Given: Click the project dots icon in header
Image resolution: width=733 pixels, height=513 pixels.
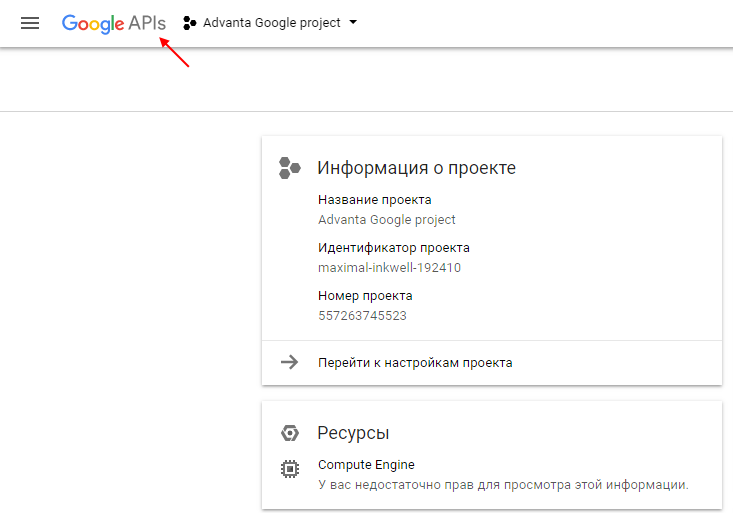Looking at the screenshot, I should click(x=190, y=23).
